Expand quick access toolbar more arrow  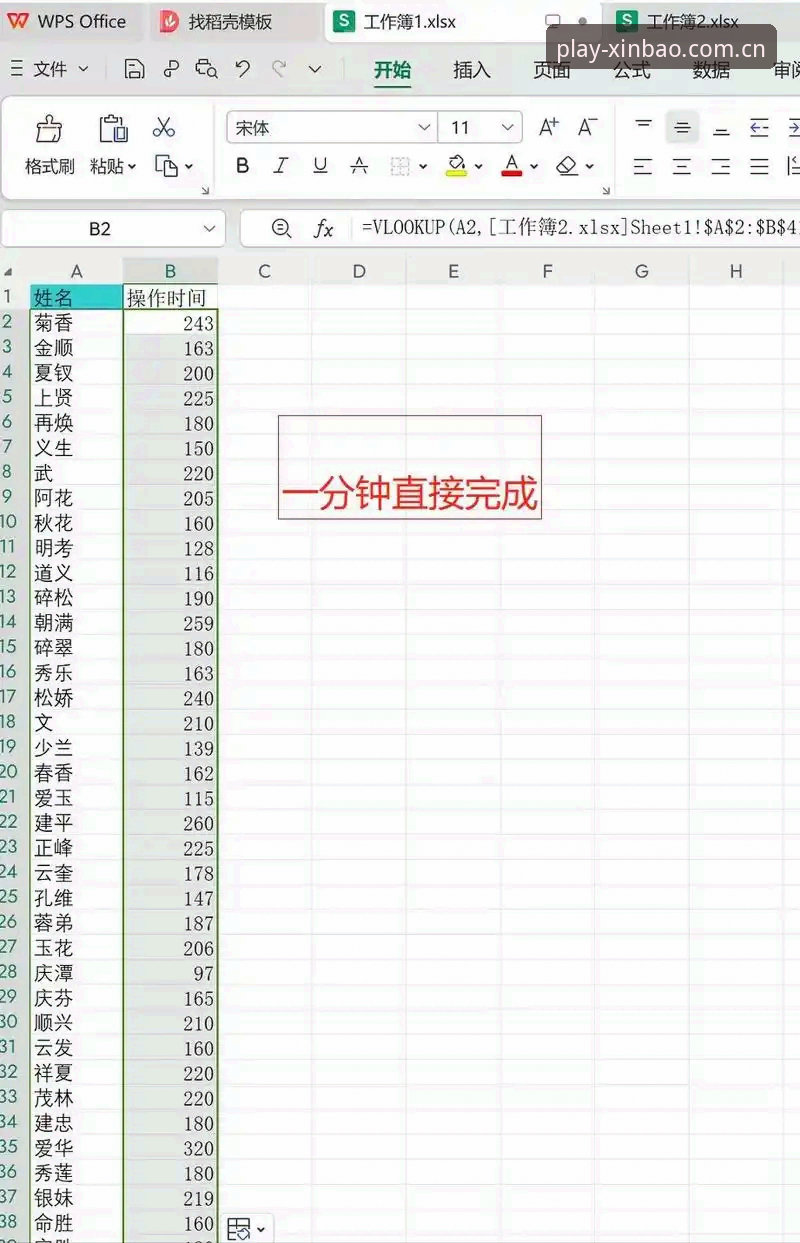coord(315,69)
